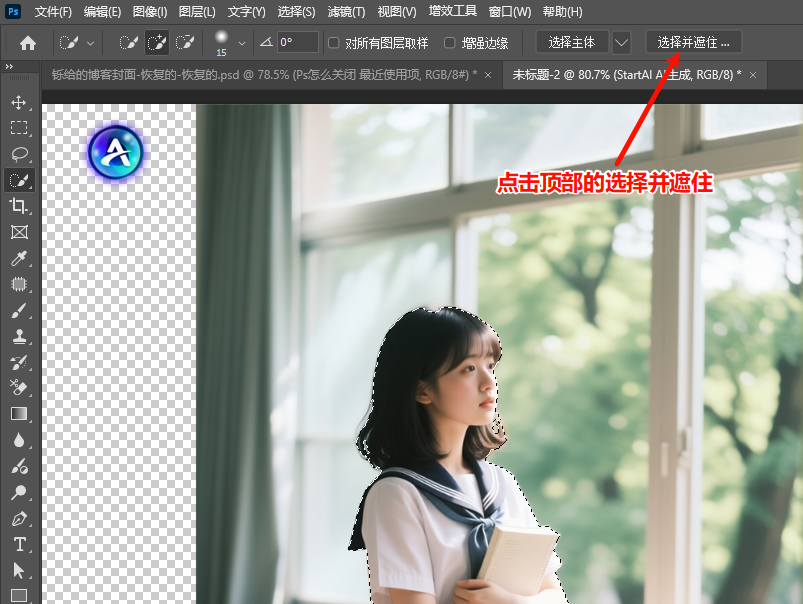Choose the Eyedropper tool
Screen dimensions: 803x604
point(19,258)
